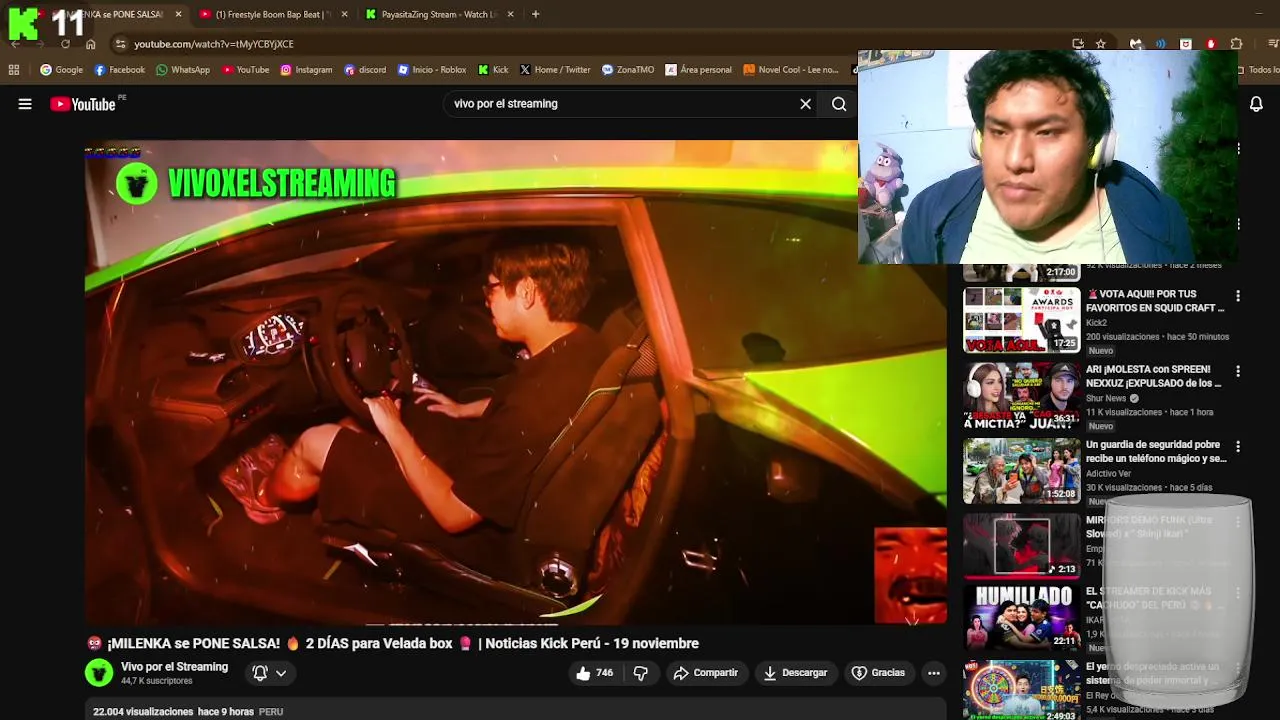Open the Google bookmark

[x=61, y=70]
